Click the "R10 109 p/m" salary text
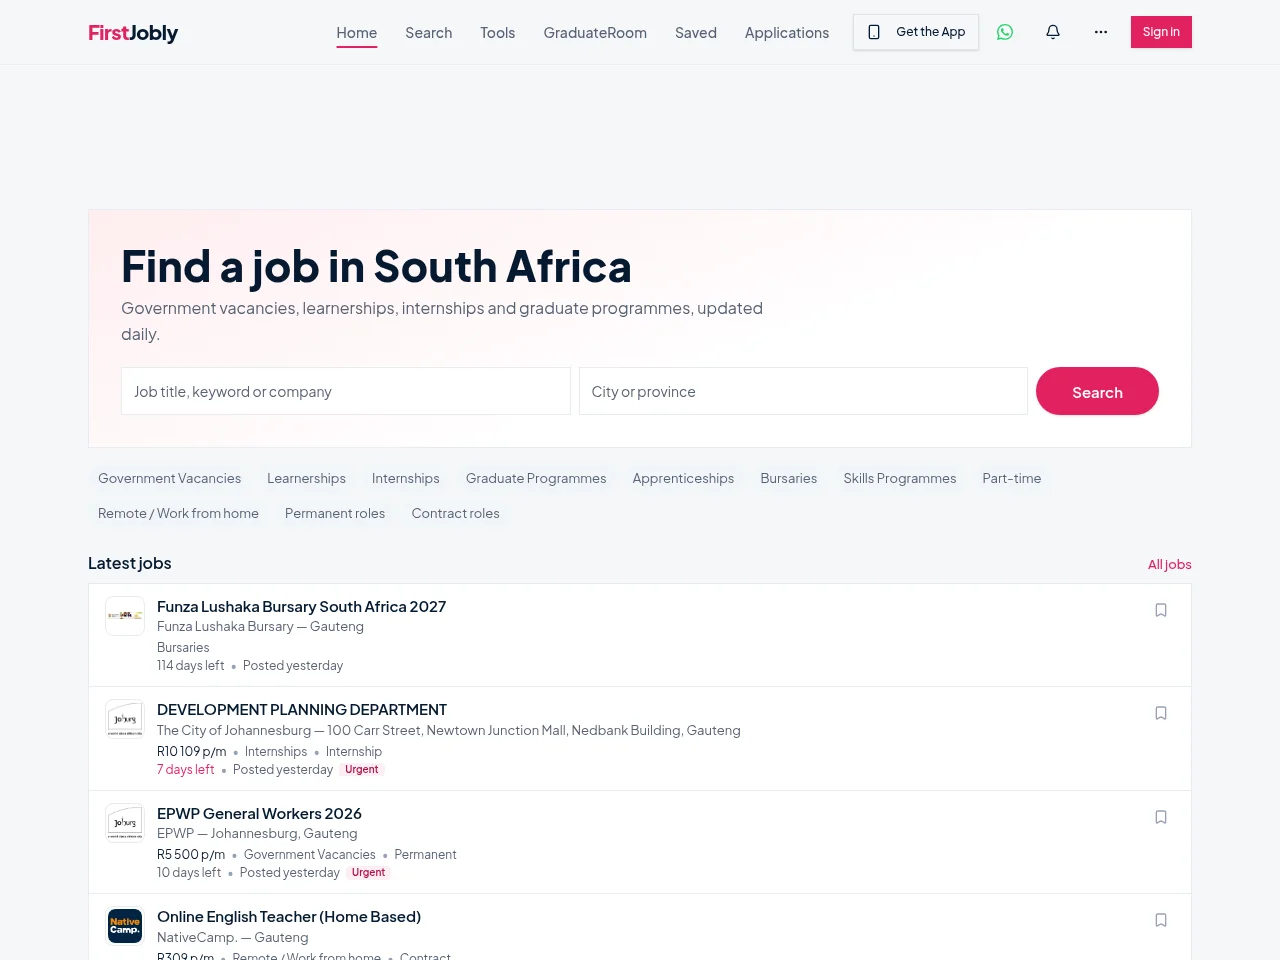Image resolution: width=1280 pixels, height=960 pixels. click(x=192, y=751)
